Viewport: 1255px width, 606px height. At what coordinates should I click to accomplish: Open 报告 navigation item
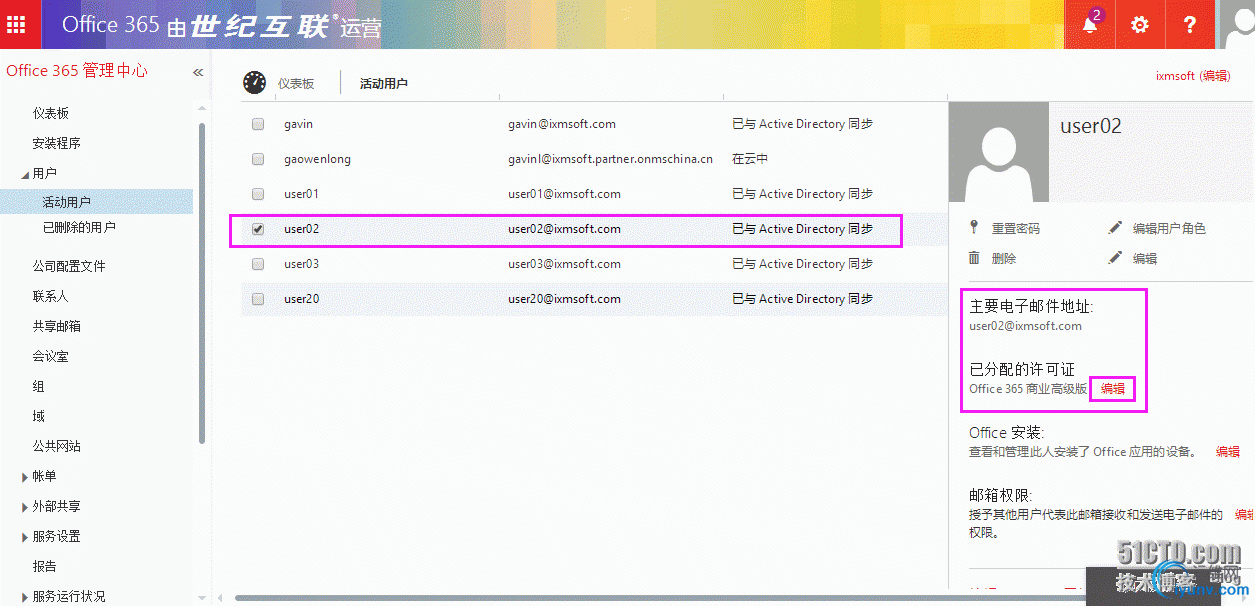click(x=45, y=566)
